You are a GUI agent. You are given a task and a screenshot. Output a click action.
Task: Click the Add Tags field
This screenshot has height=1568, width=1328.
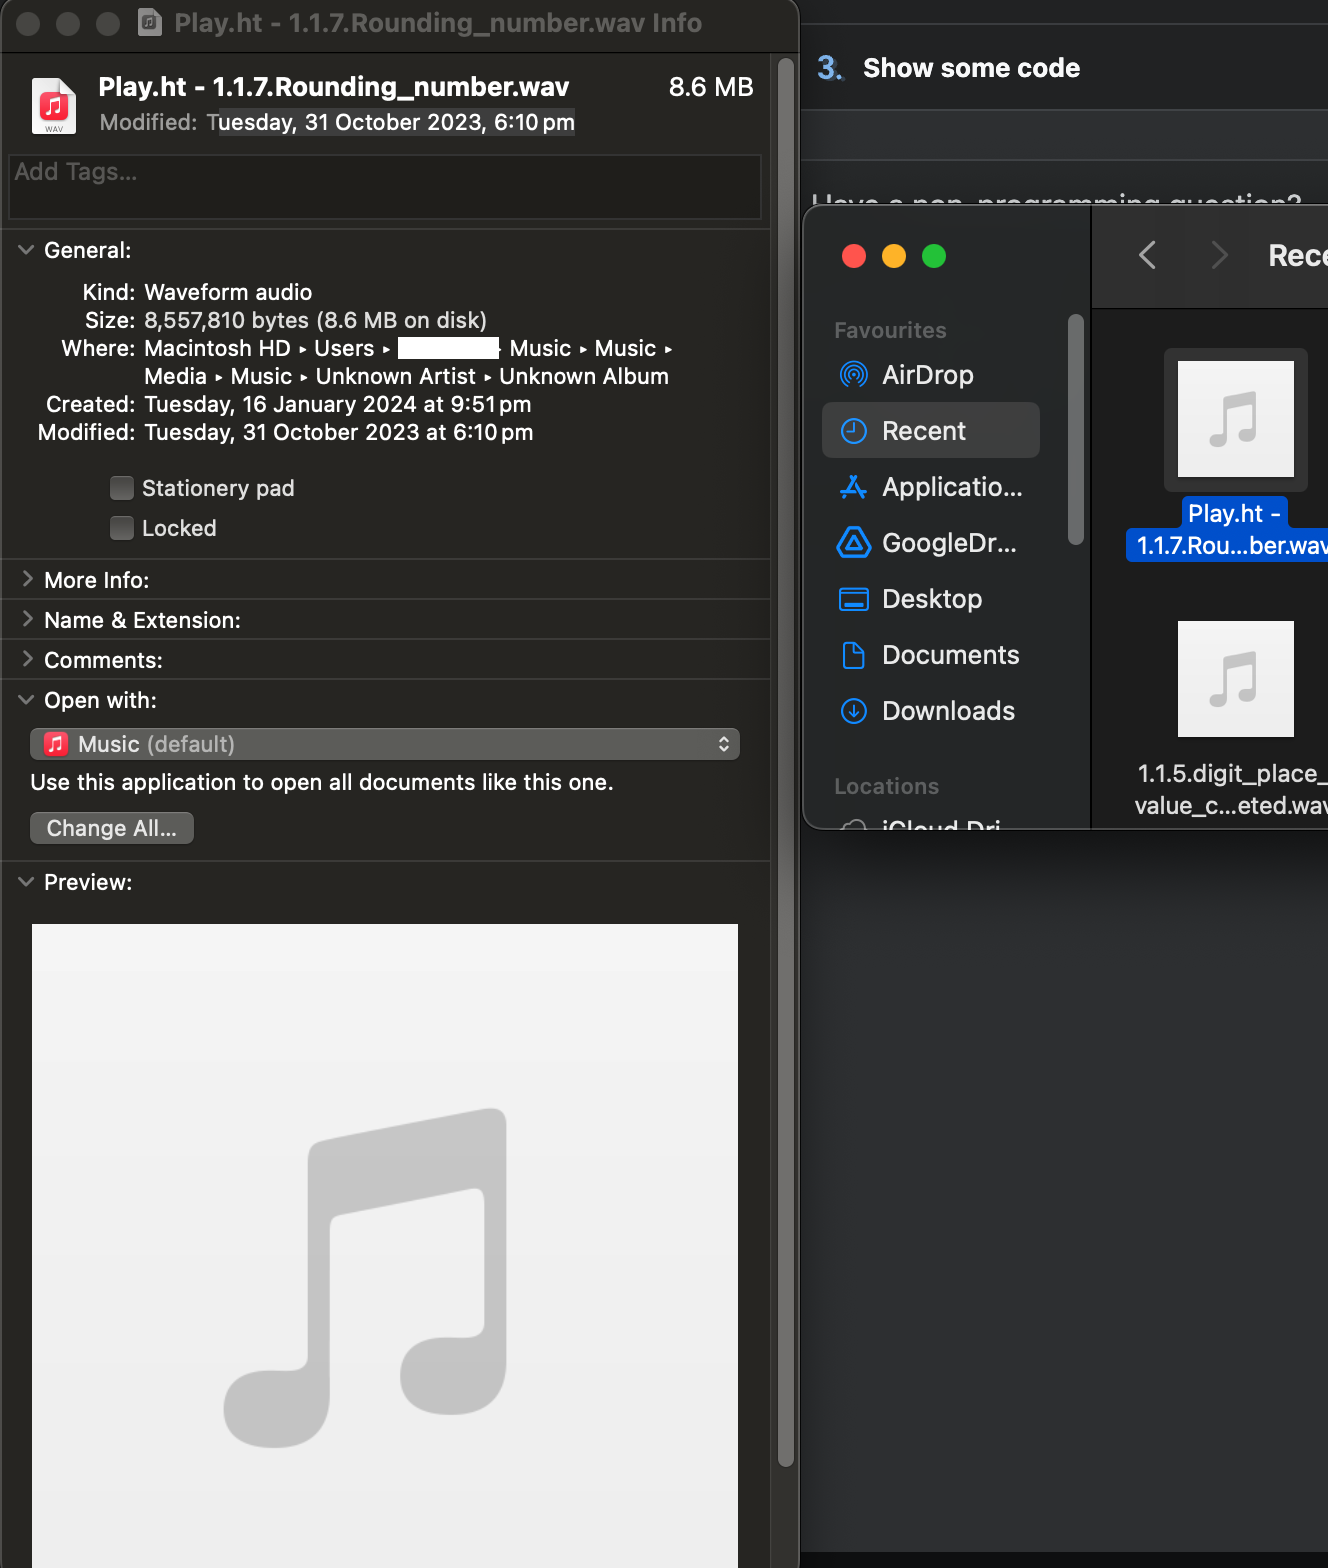385,187
